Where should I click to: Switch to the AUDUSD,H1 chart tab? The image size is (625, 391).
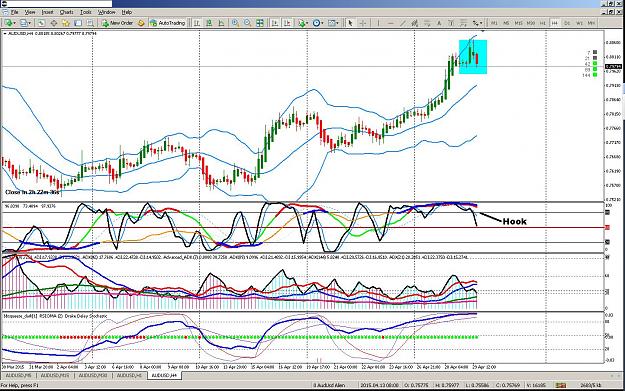pyautogui.click(x=129, y=375)
